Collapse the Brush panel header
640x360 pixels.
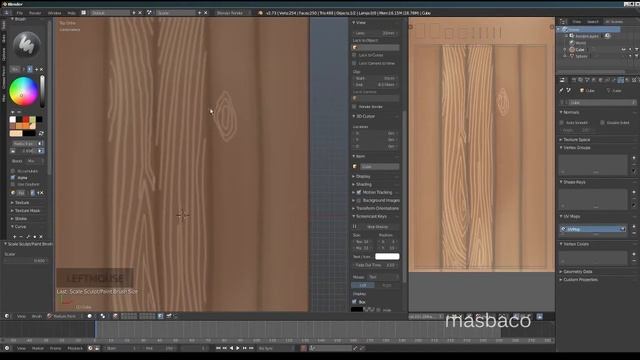pos(20,19)
